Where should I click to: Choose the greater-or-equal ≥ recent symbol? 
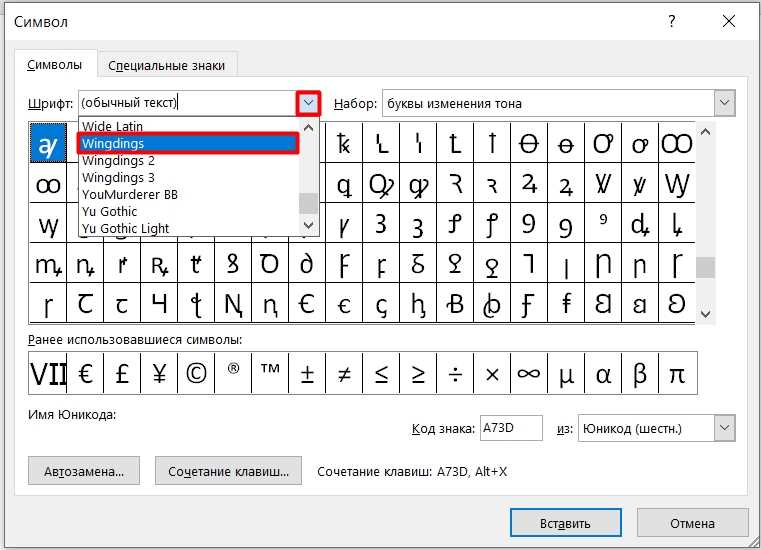point(418,373)
